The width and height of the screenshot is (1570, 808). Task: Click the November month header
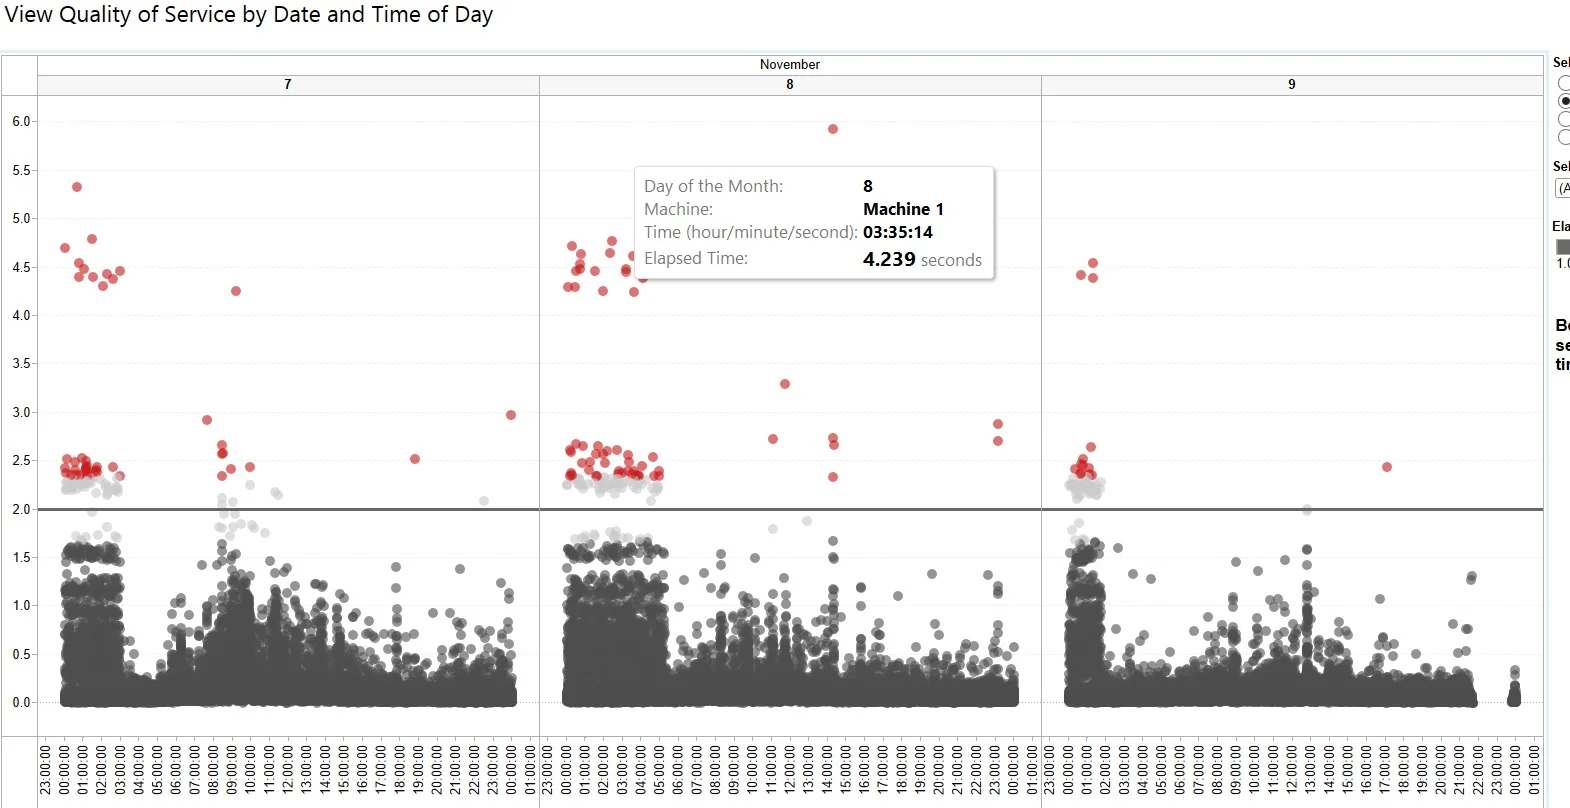coord(790,65)
